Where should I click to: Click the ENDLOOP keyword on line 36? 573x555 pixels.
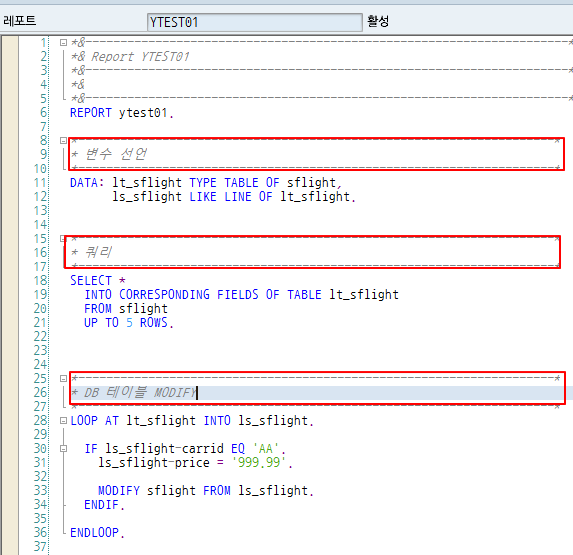(94, 532)
